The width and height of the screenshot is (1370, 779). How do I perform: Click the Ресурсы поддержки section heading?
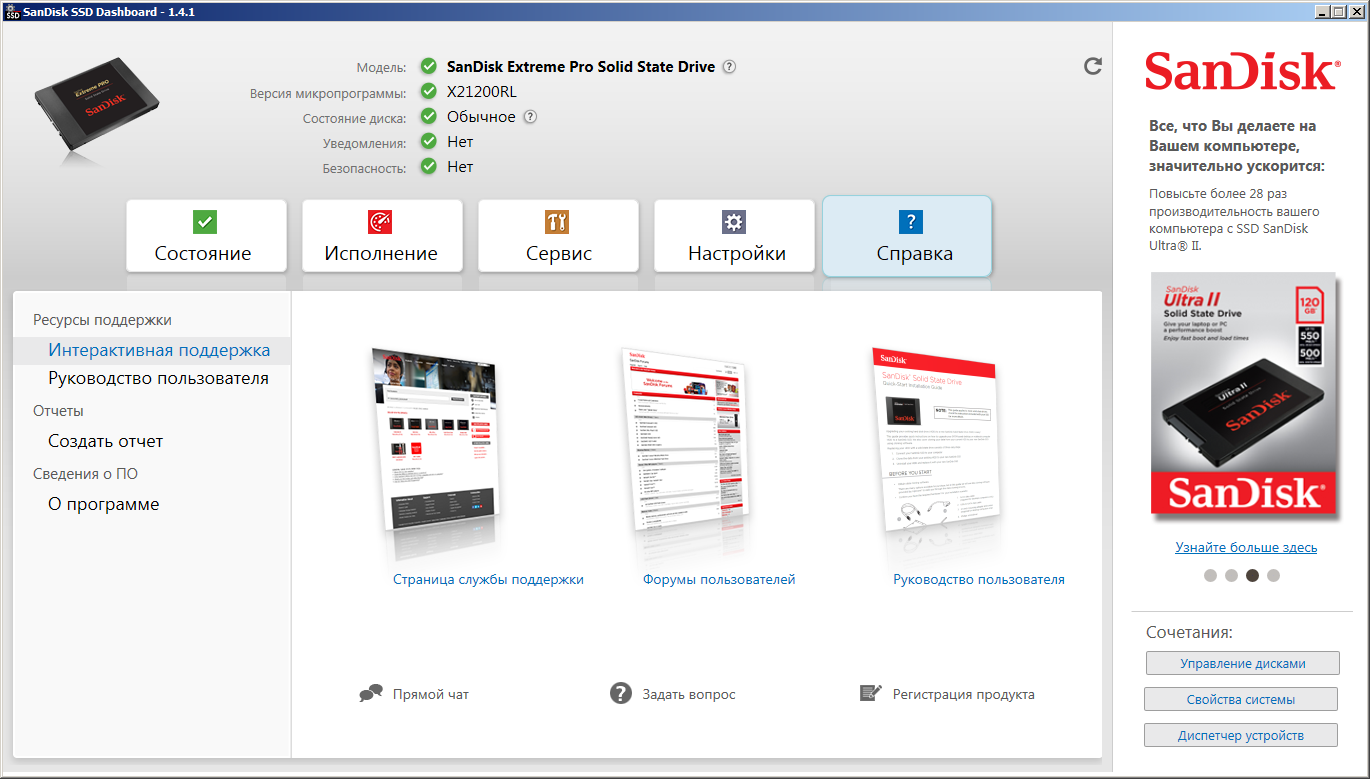(x=102, y=320)
